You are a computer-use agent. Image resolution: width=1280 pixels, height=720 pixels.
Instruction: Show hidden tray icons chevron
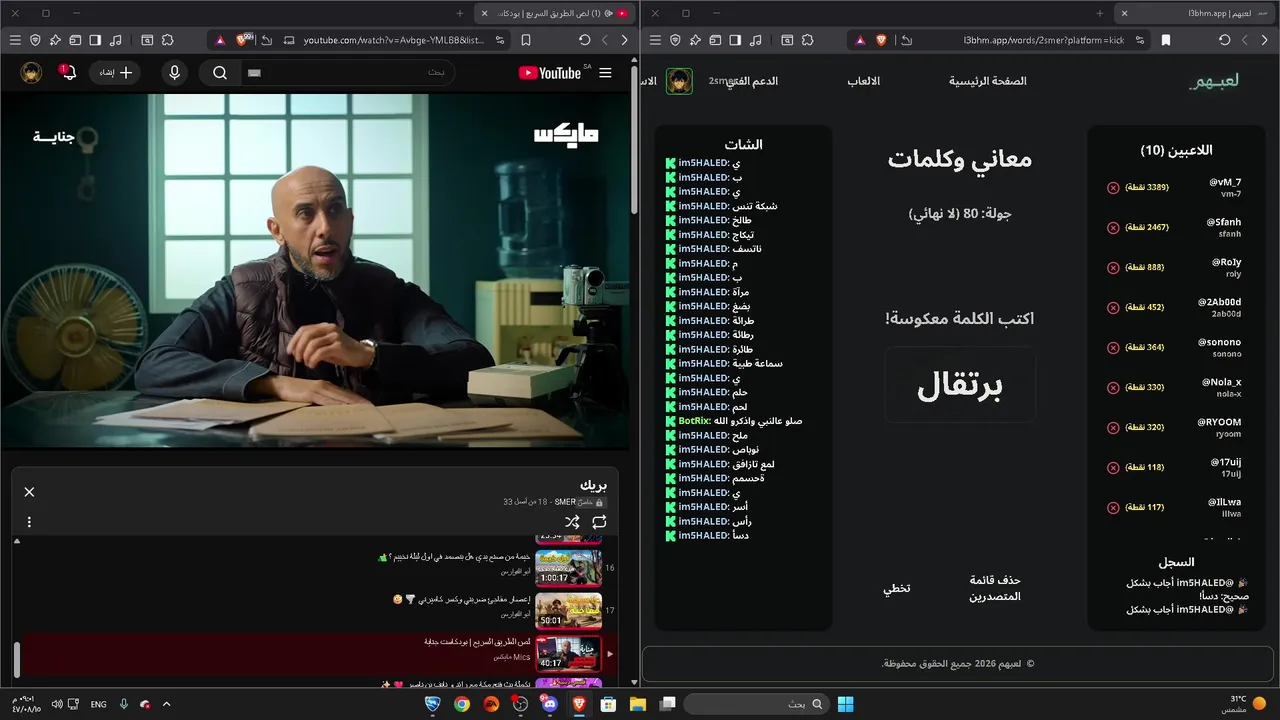click(x=166, y=704)
